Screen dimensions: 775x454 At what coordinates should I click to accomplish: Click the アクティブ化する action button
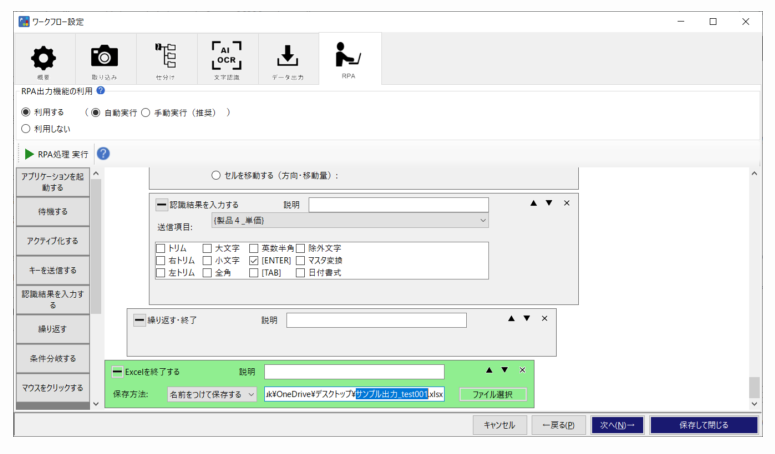[53, 241]
